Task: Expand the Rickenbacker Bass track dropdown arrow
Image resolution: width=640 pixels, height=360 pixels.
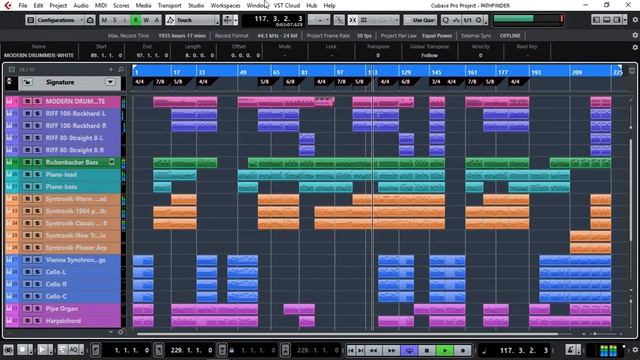Action: 111,162
